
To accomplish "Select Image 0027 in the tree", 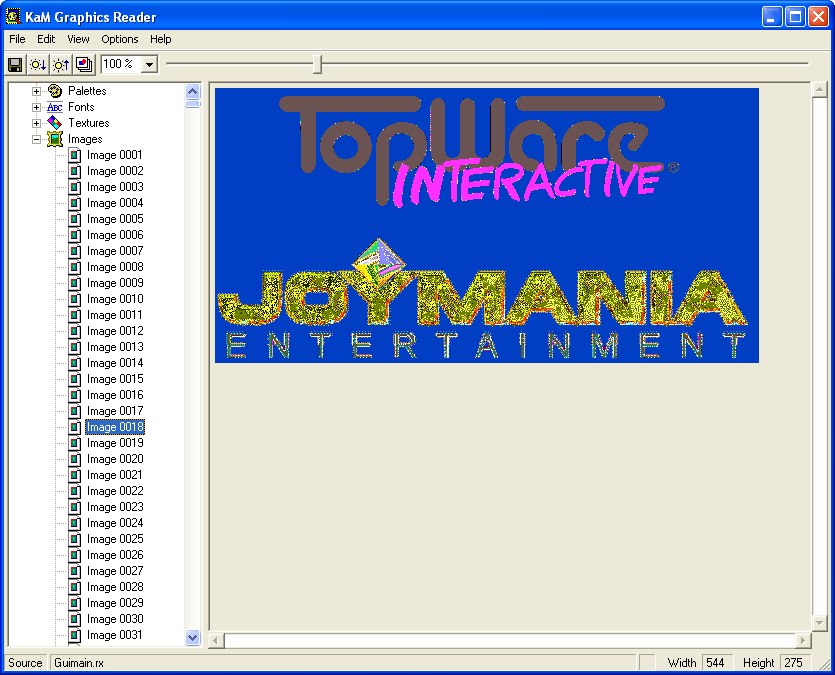I will coord(115,571).
